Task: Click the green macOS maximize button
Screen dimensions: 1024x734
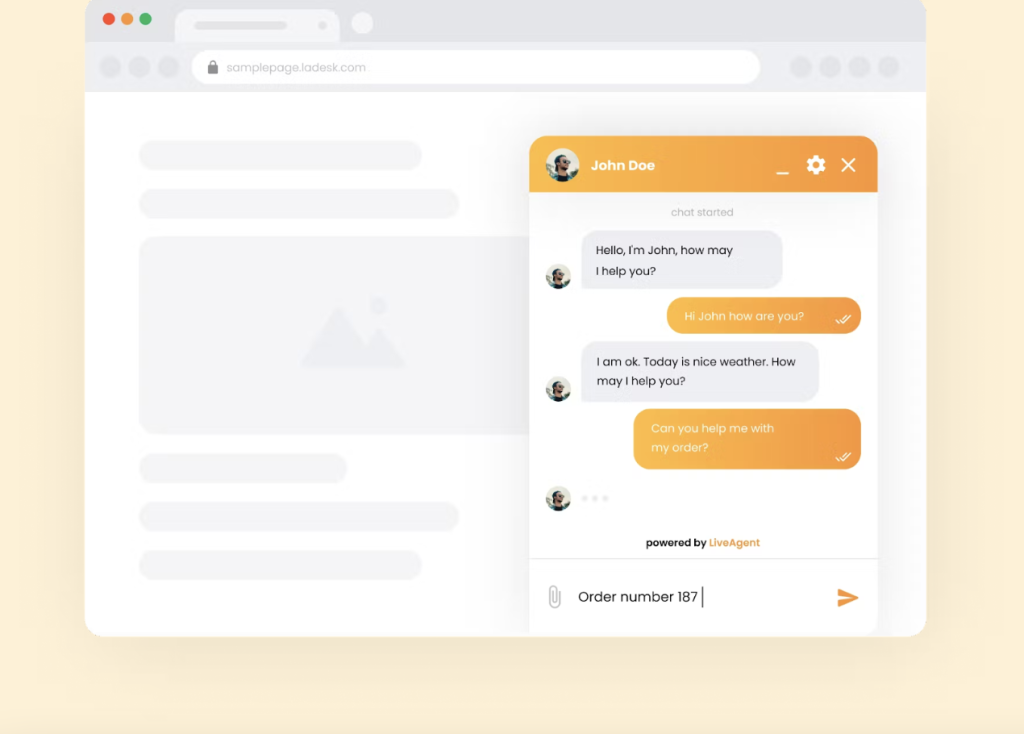Action: click(x=145, y=19)
